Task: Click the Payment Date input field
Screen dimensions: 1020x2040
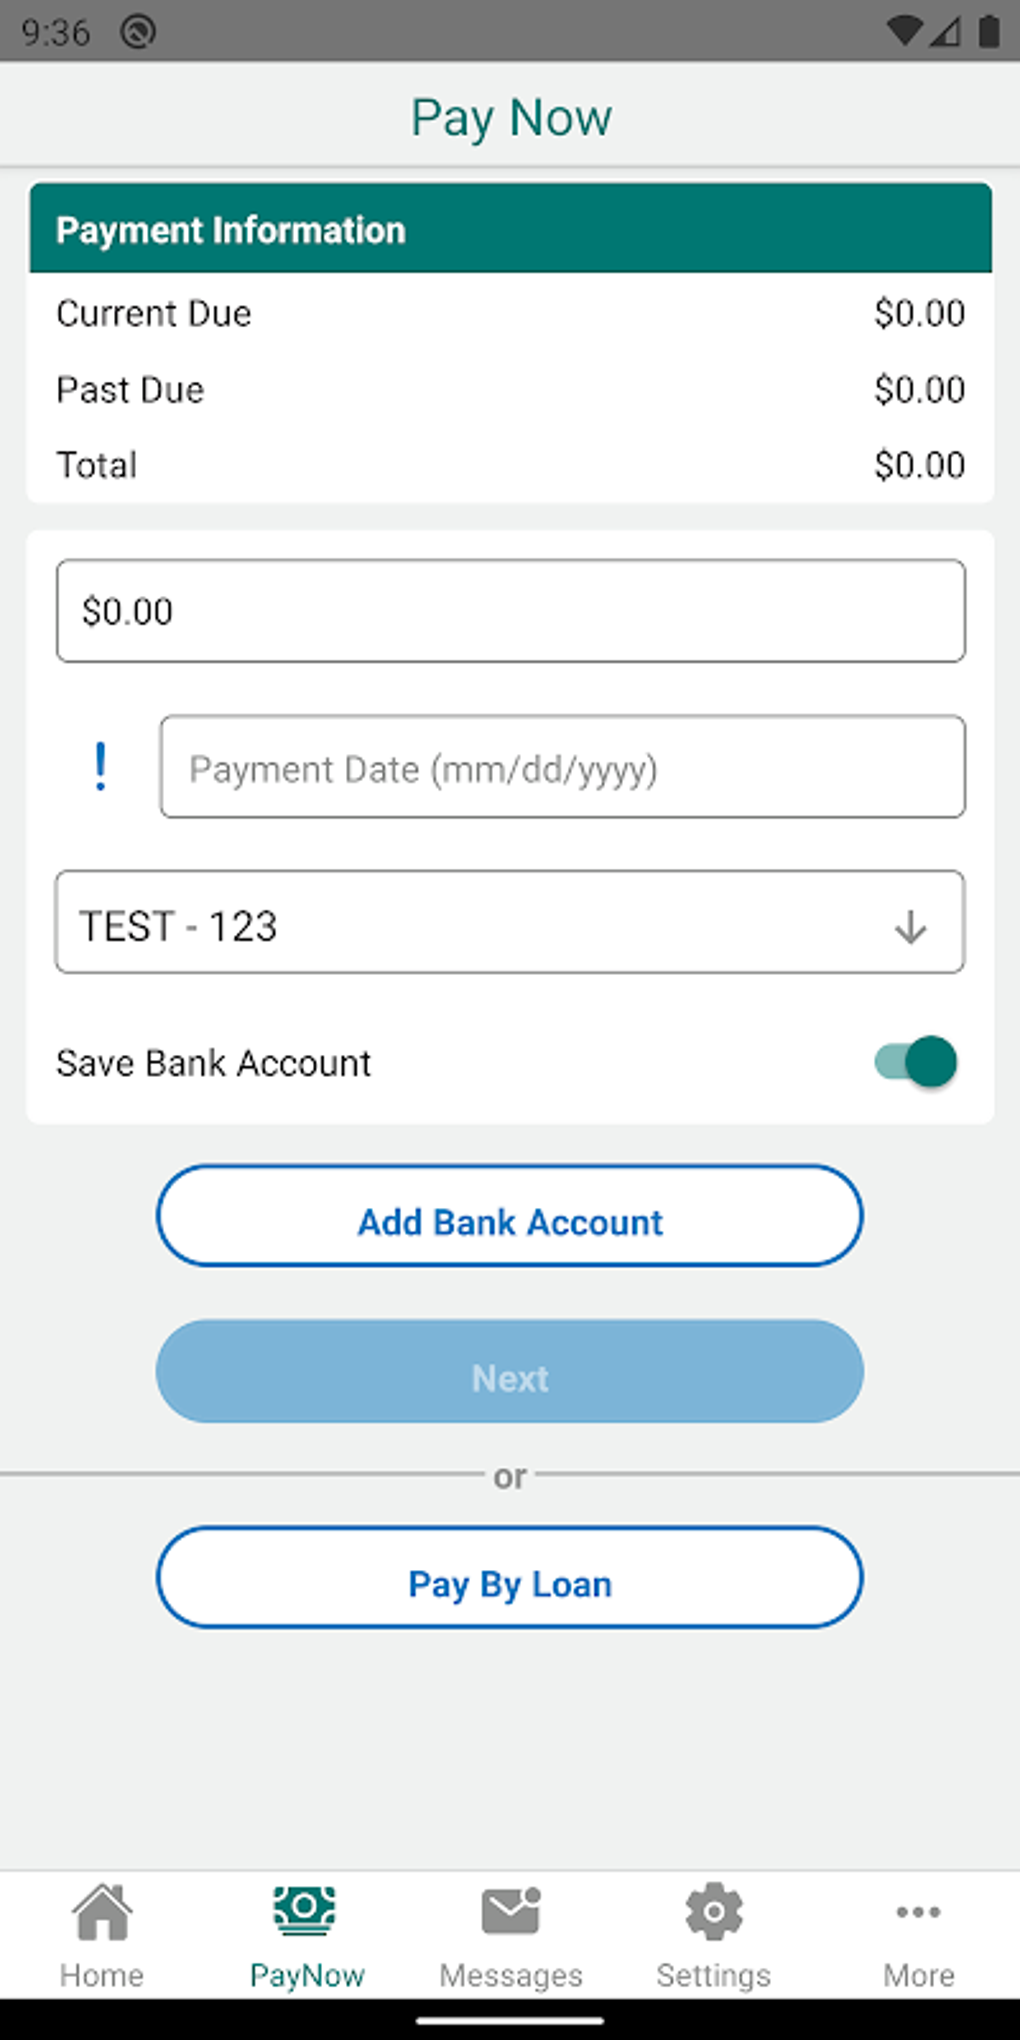Action: 562,767
